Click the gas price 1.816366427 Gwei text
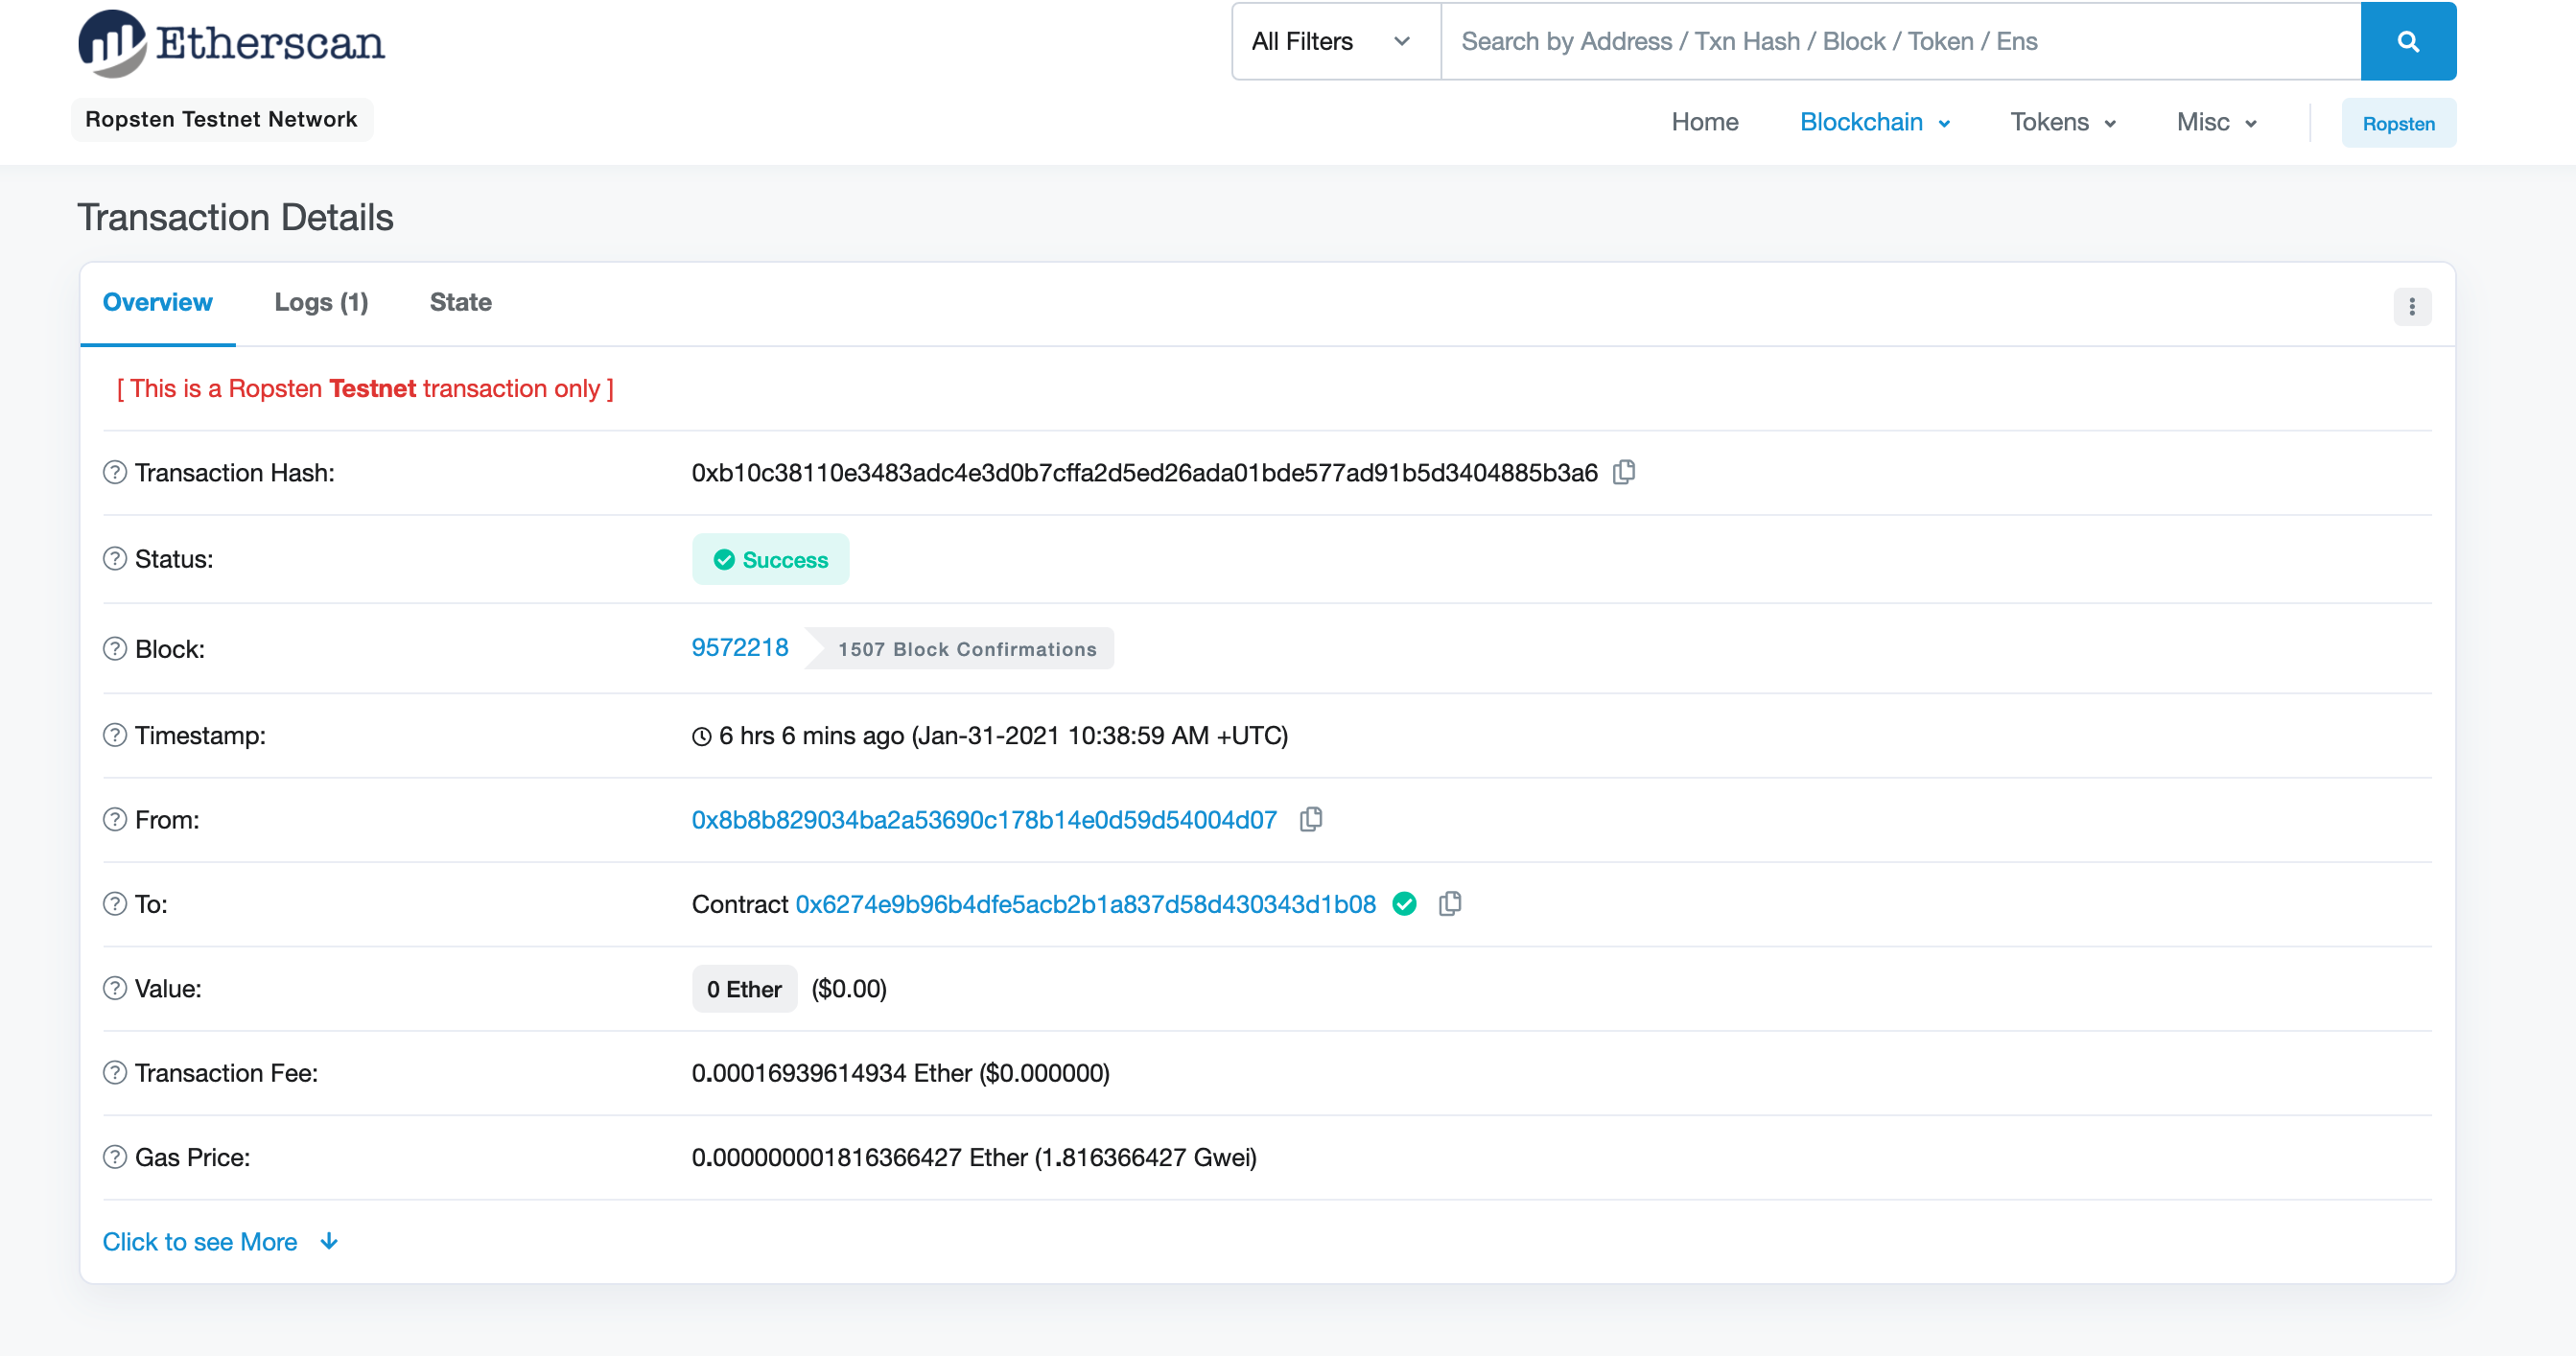Image resolution: width=2576 pixels, height=1356 pixels. click(1145, 1157)
